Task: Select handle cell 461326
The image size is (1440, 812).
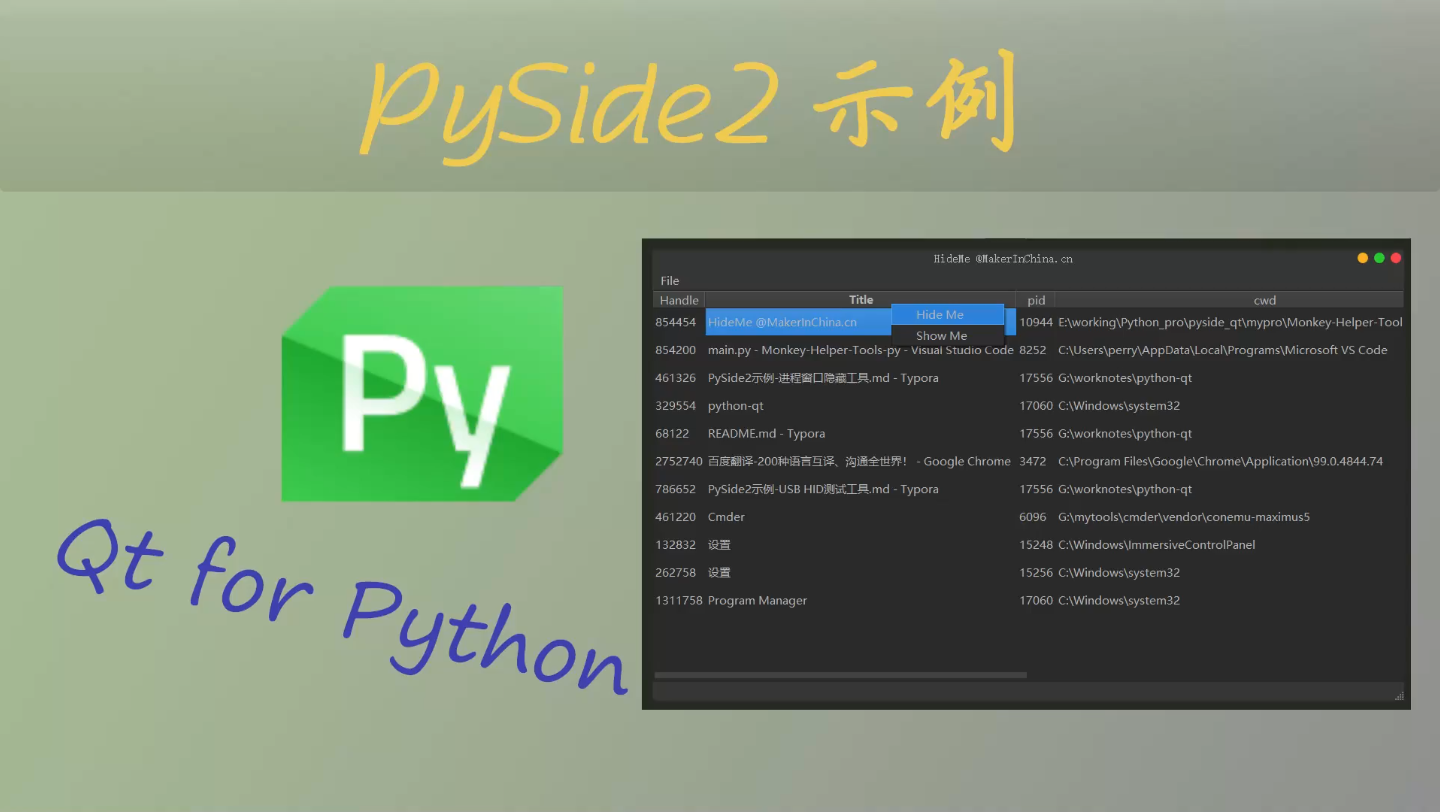Action: coord(679,378)
